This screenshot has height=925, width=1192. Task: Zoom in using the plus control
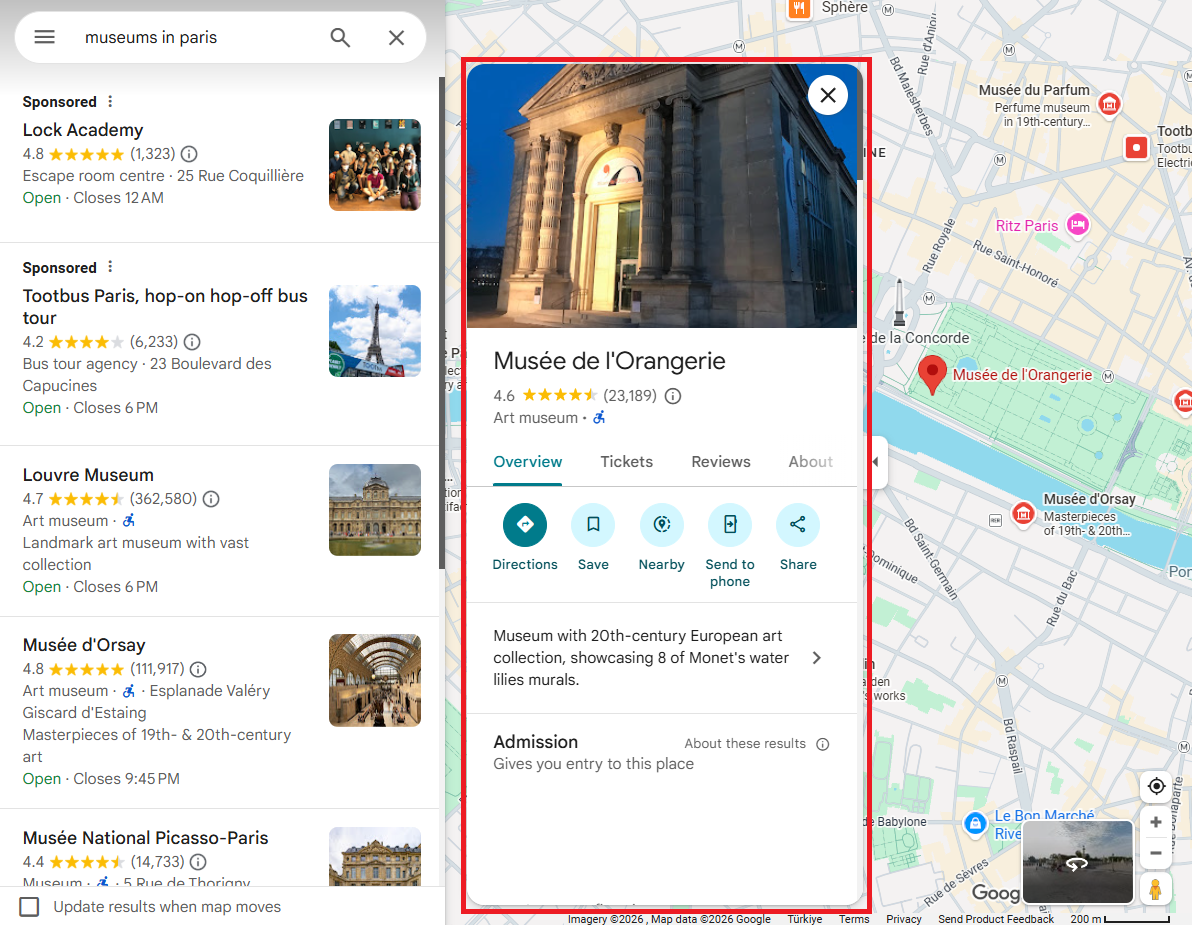(x=1155, y=821)
